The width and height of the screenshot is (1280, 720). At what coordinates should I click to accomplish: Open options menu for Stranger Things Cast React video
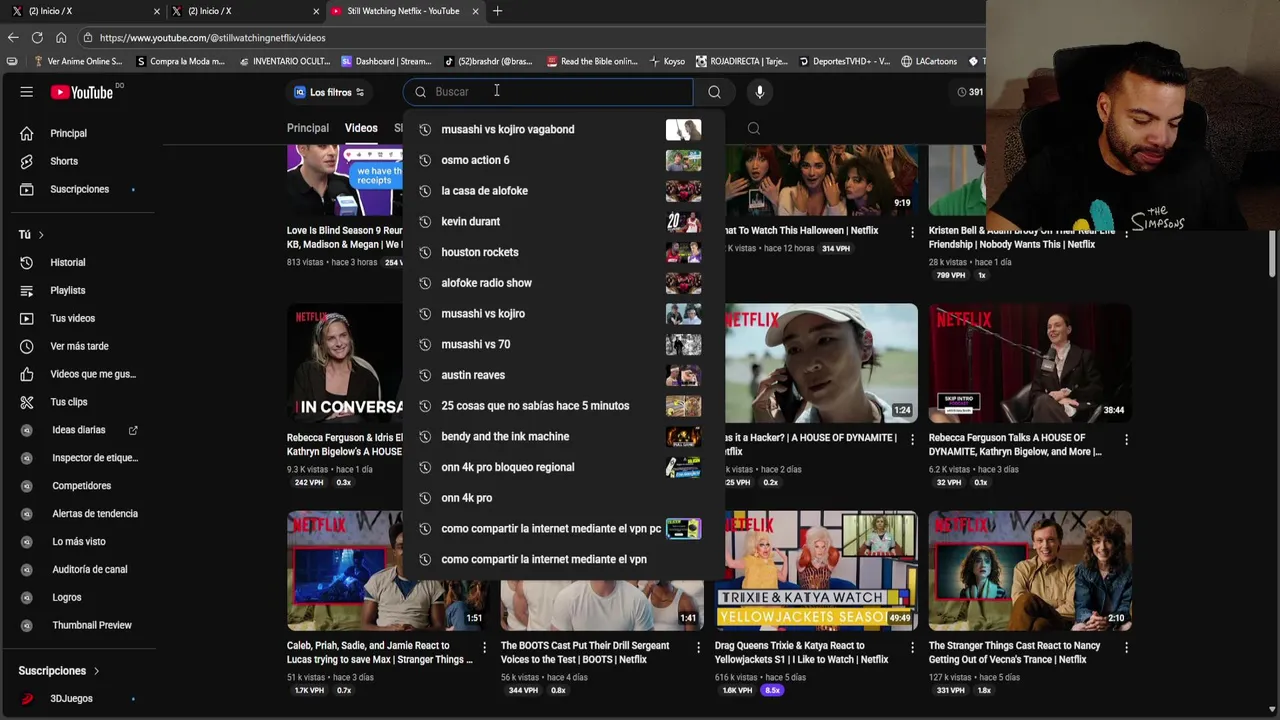[1126, 647]
